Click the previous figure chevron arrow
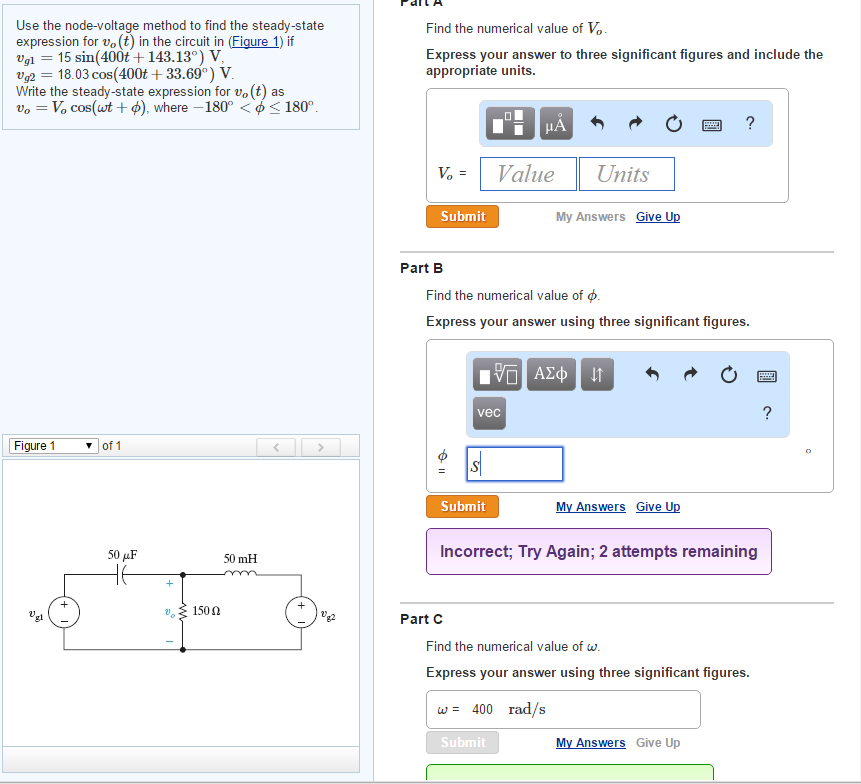Viewport: 861px width, 784px height. click(276, 447)
